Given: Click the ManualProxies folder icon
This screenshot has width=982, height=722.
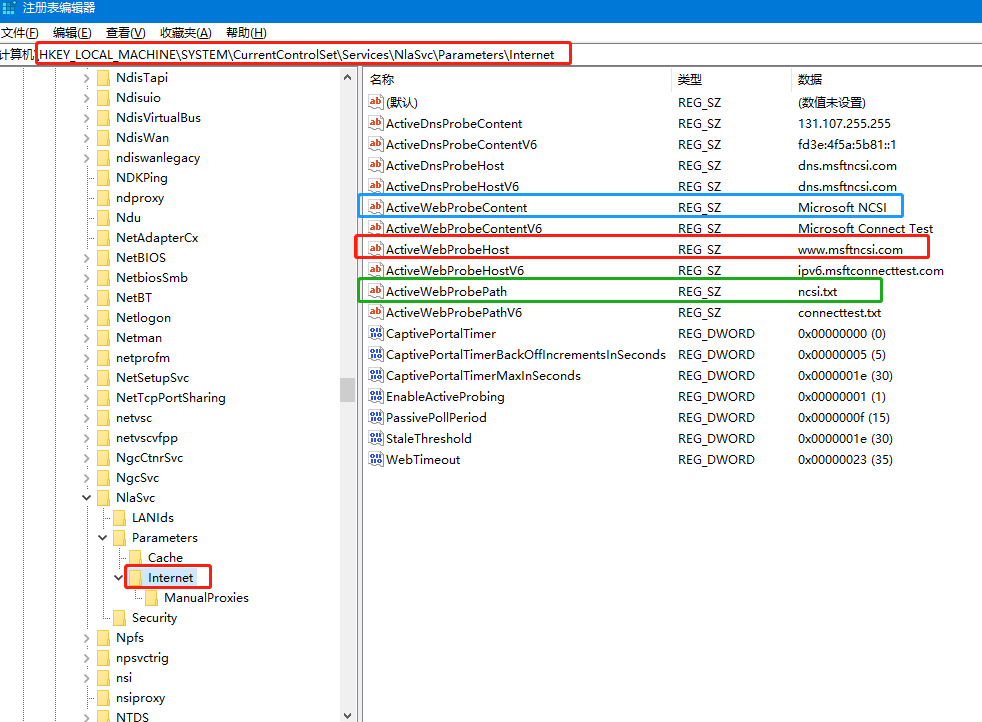Looking at the screenshot, I should pyautogui.click(x=152, y=597).
